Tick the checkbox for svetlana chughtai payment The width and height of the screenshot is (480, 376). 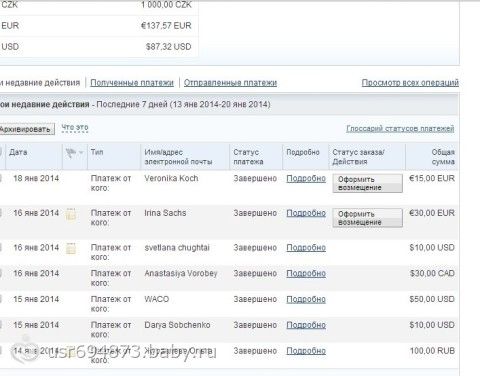tap(1, 248)
